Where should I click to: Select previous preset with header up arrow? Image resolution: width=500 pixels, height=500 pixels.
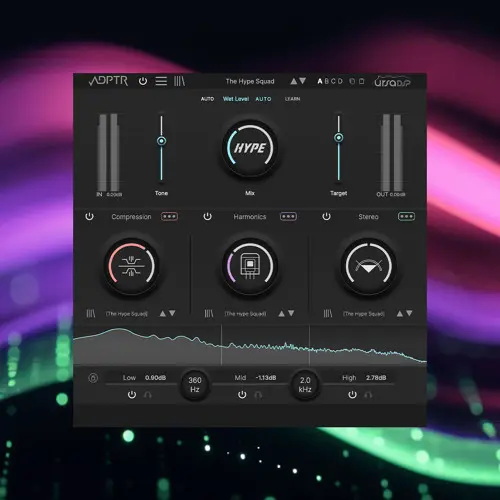point(294,81)
